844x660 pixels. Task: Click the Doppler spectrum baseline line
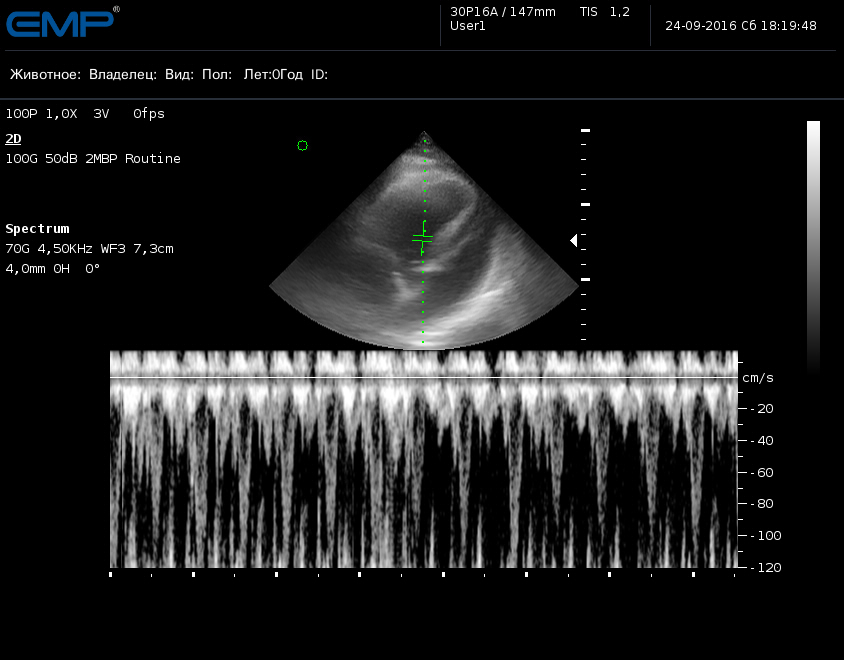424,377
